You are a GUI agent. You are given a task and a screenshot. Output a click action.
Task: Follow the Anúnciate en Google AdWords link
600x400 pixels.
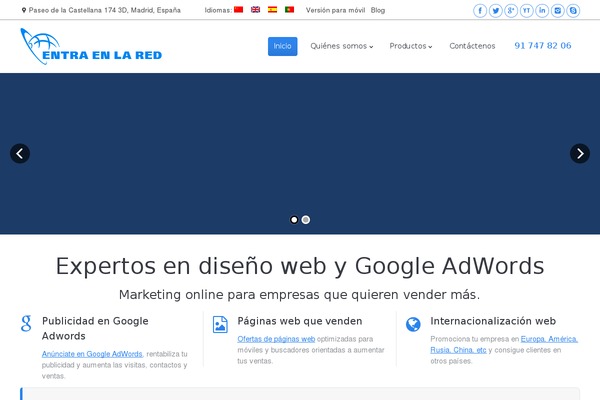point(92,354)
